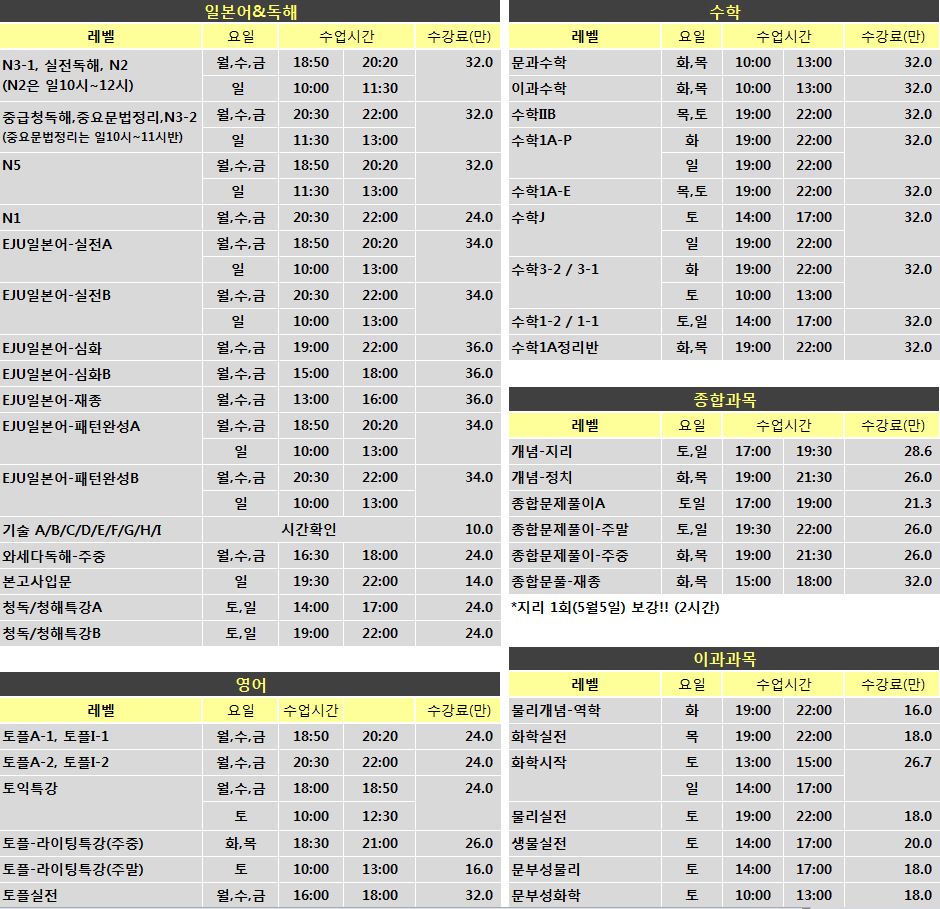Click the 토플A-1, 토플I-1 cell
Image resolution: width=940 pixels, height=909 pixels.
[x=101, y=736]
